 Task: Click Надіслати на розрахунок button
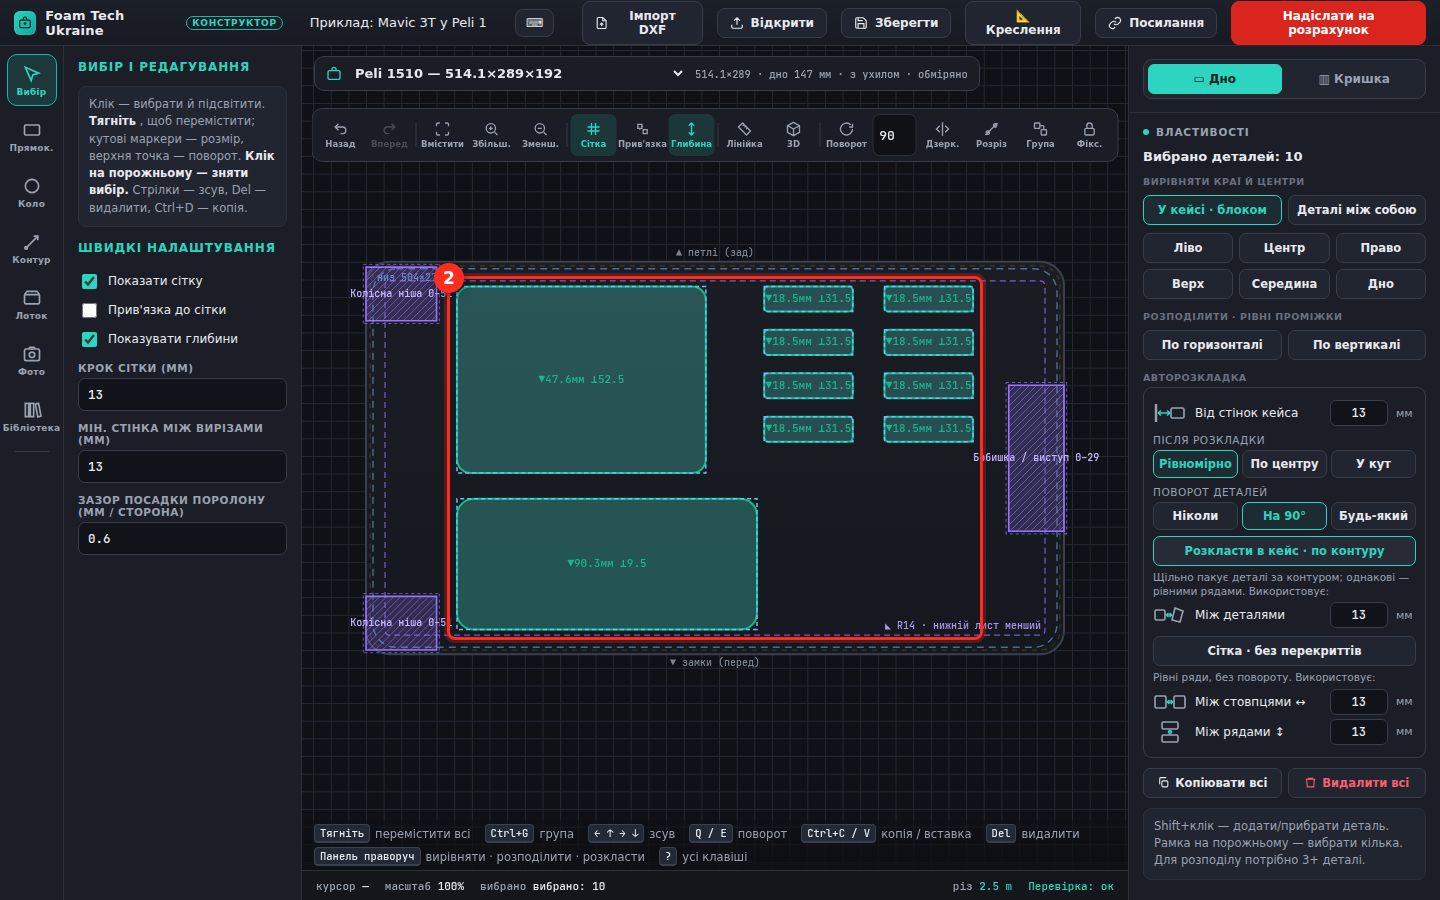pos(1328,23)
